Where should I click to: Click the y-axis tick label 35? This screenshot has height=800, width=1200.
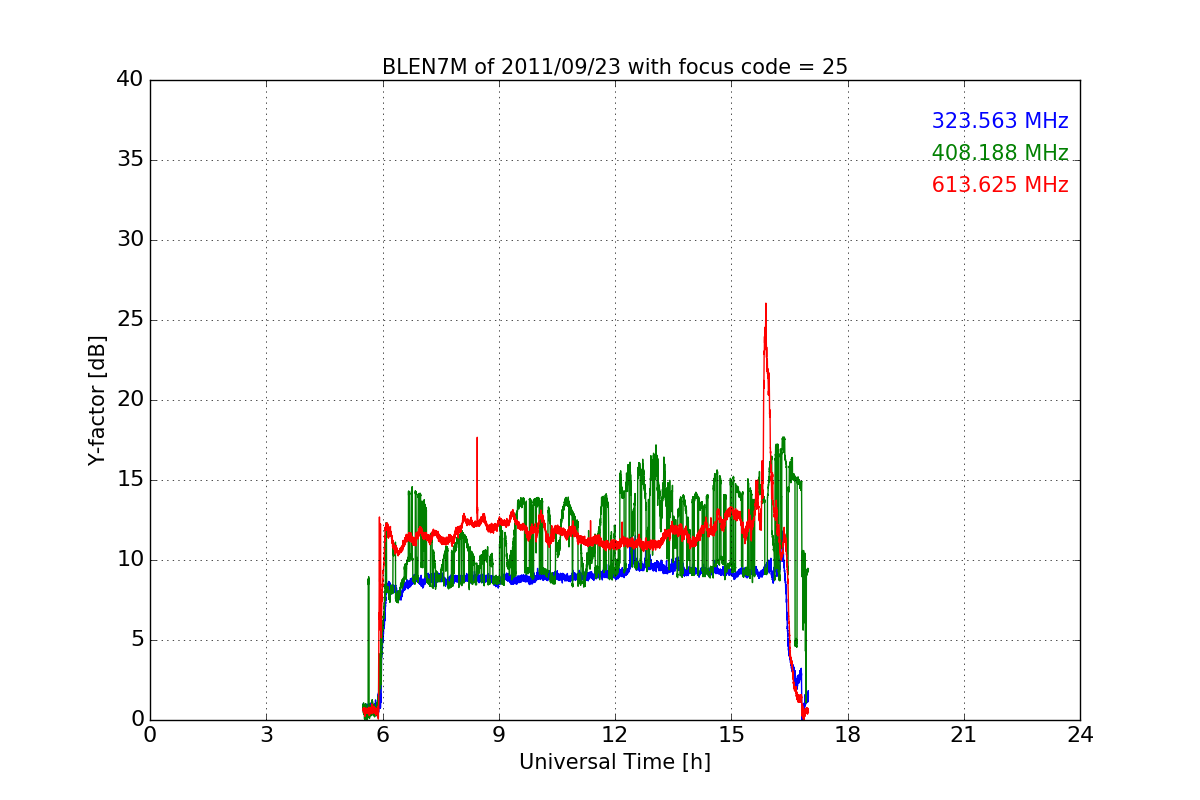point(130,160)
